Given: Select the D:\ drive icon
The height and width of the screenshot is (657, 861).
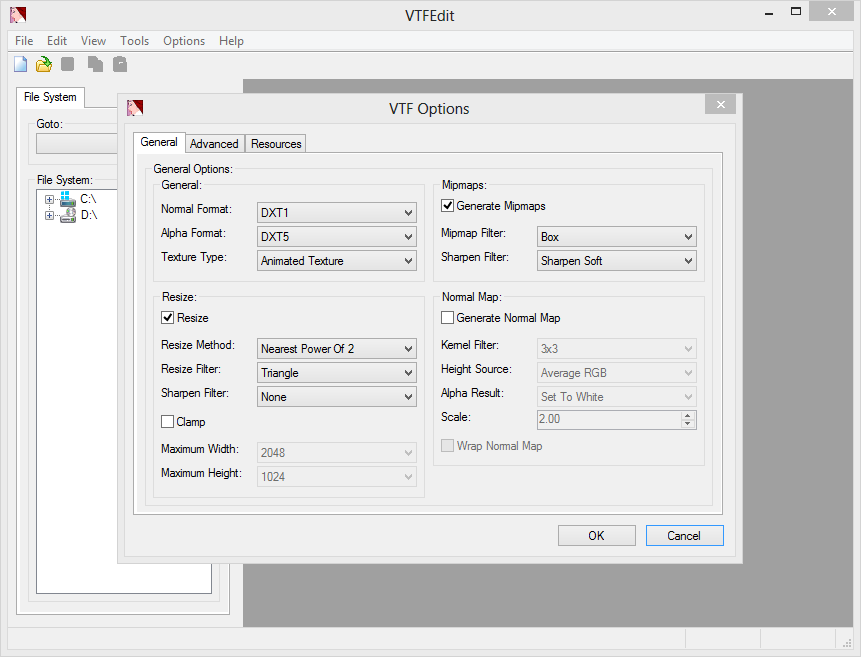Looking at the screenshot, I should pos(68,215).
